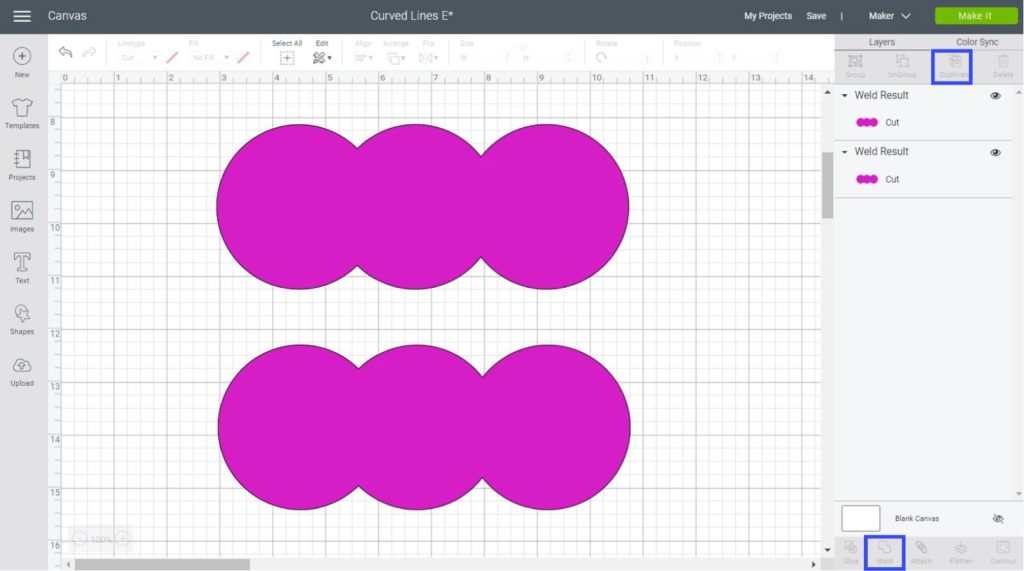This screenshot has height=571, width=1024.
Task: Open My Projects
Action: click(767, 16)
